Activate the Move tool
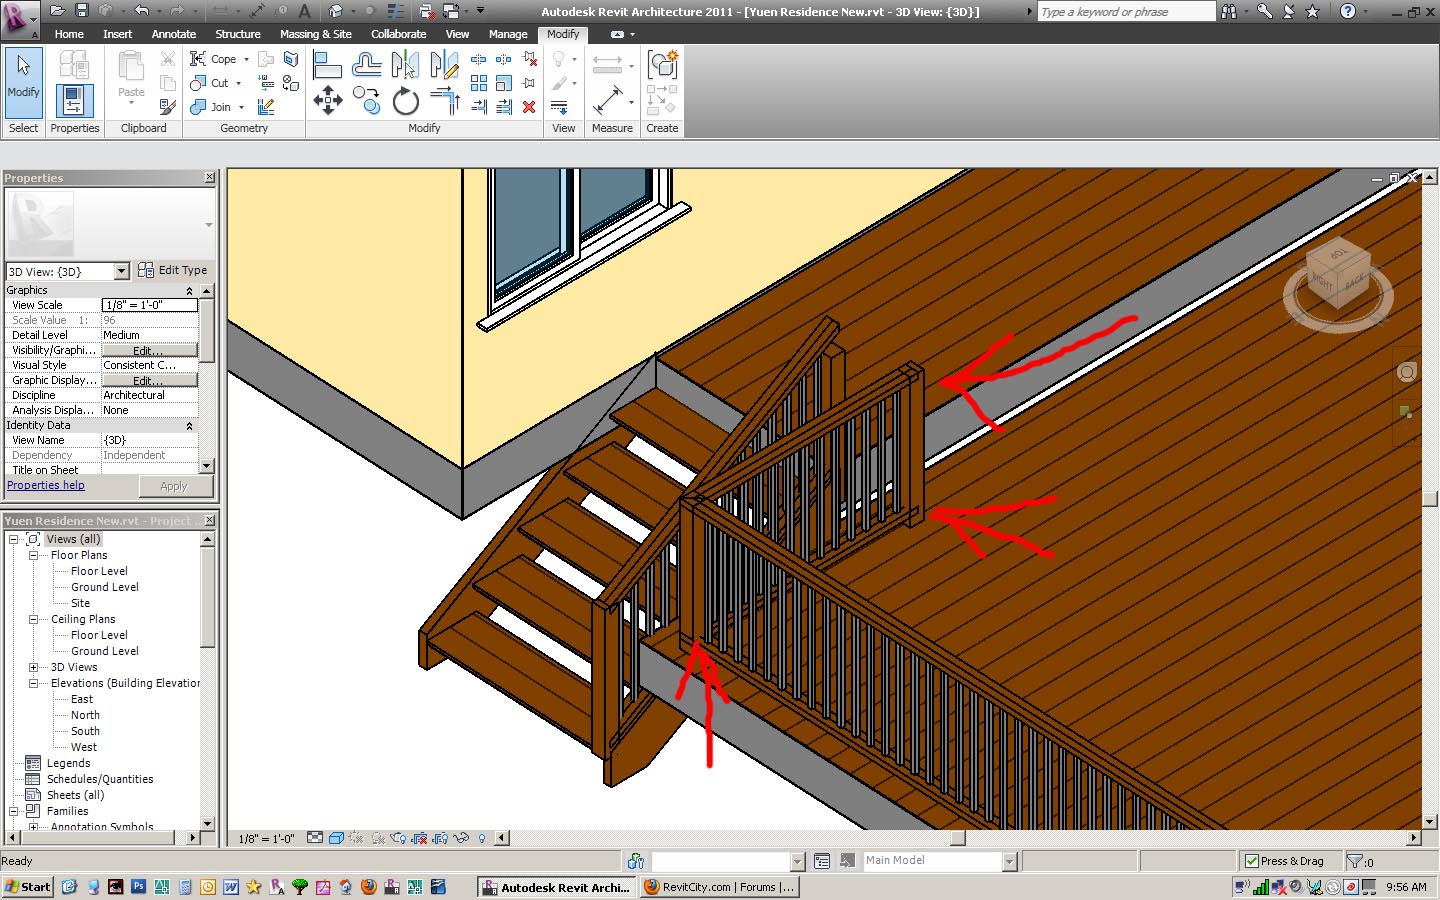Image resolution: width=1440 pixels, height=900 pixels. tap(327, 100)
